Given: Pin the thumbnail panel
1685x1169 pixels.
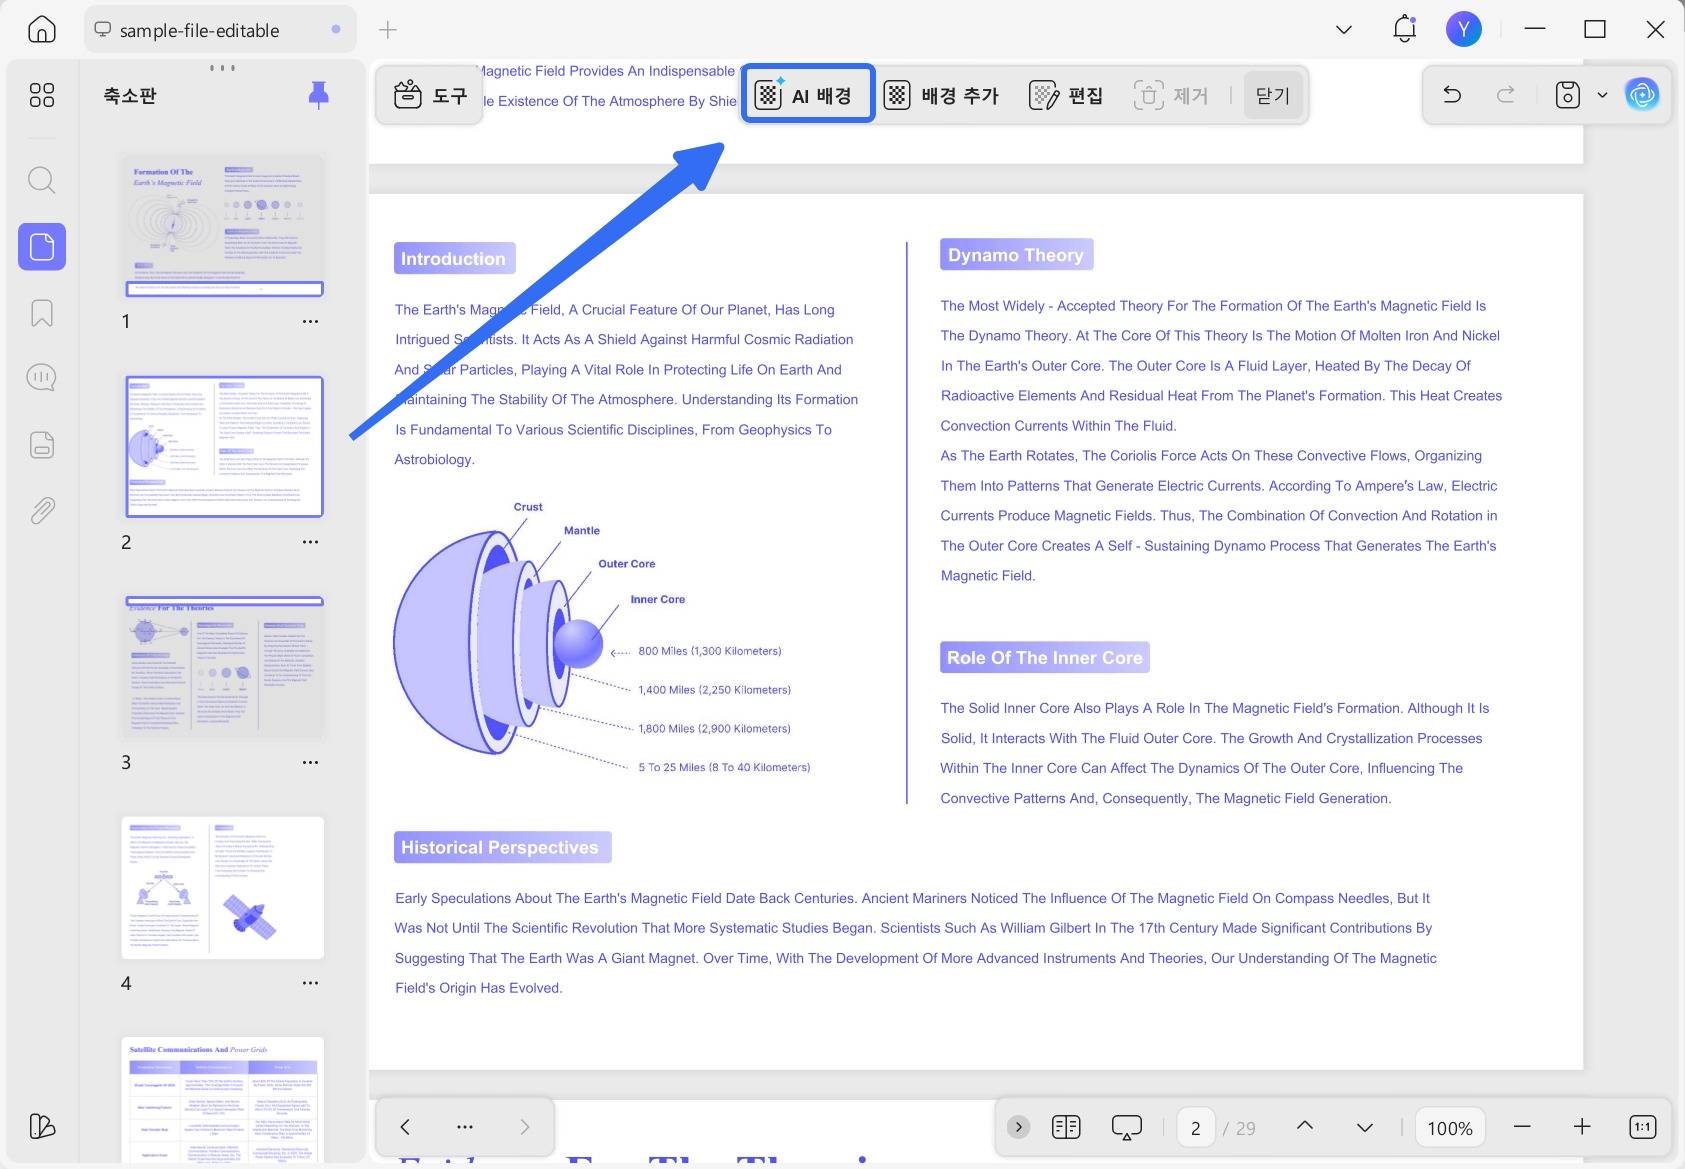Looking at the screenshot, I should pos(319,95).
